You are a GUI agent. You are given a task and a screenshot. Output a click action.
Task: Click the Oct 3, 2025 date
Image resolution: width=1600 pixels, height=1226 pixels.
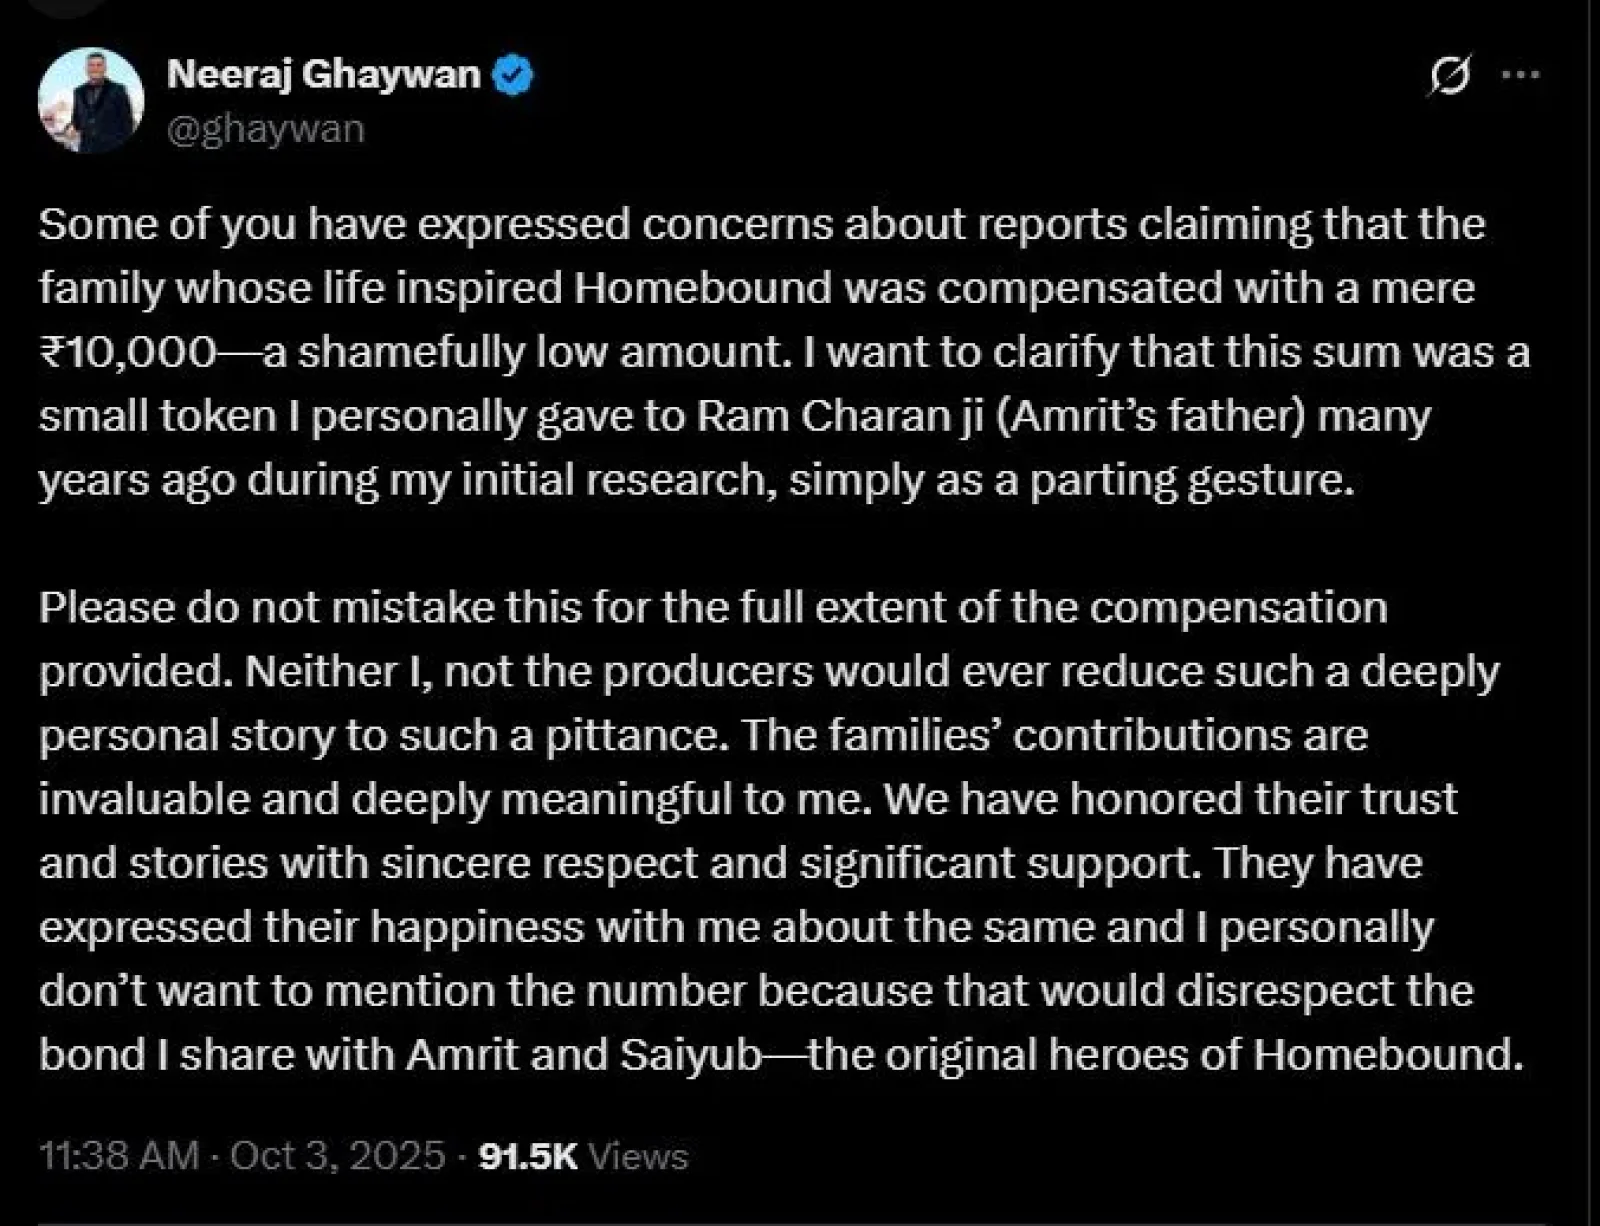tap(337, 1156)
